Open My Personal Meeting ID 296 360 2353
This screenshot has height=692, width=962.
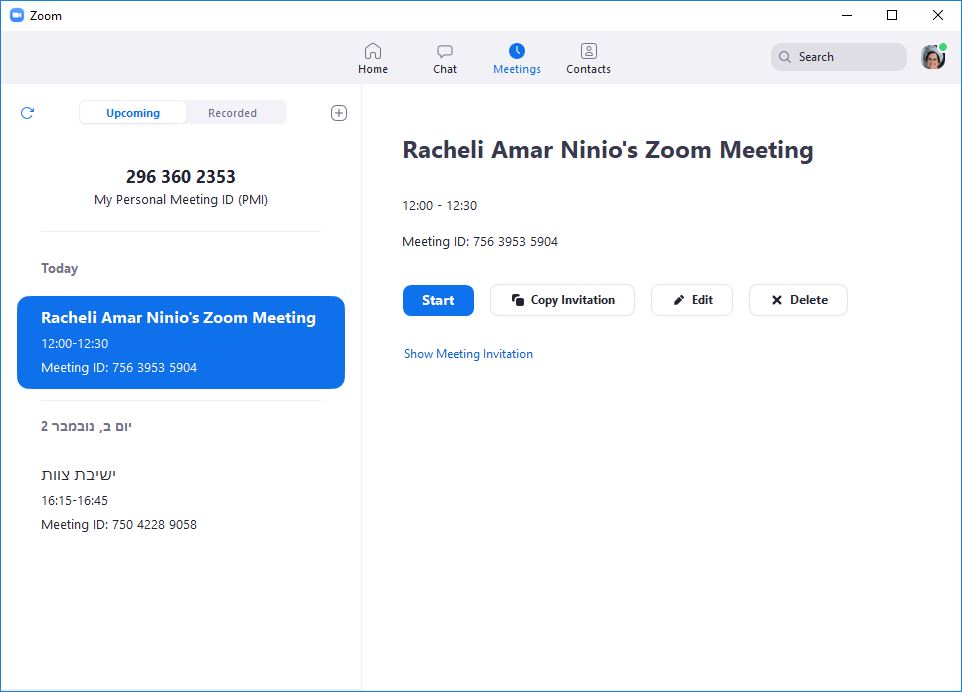181,186
